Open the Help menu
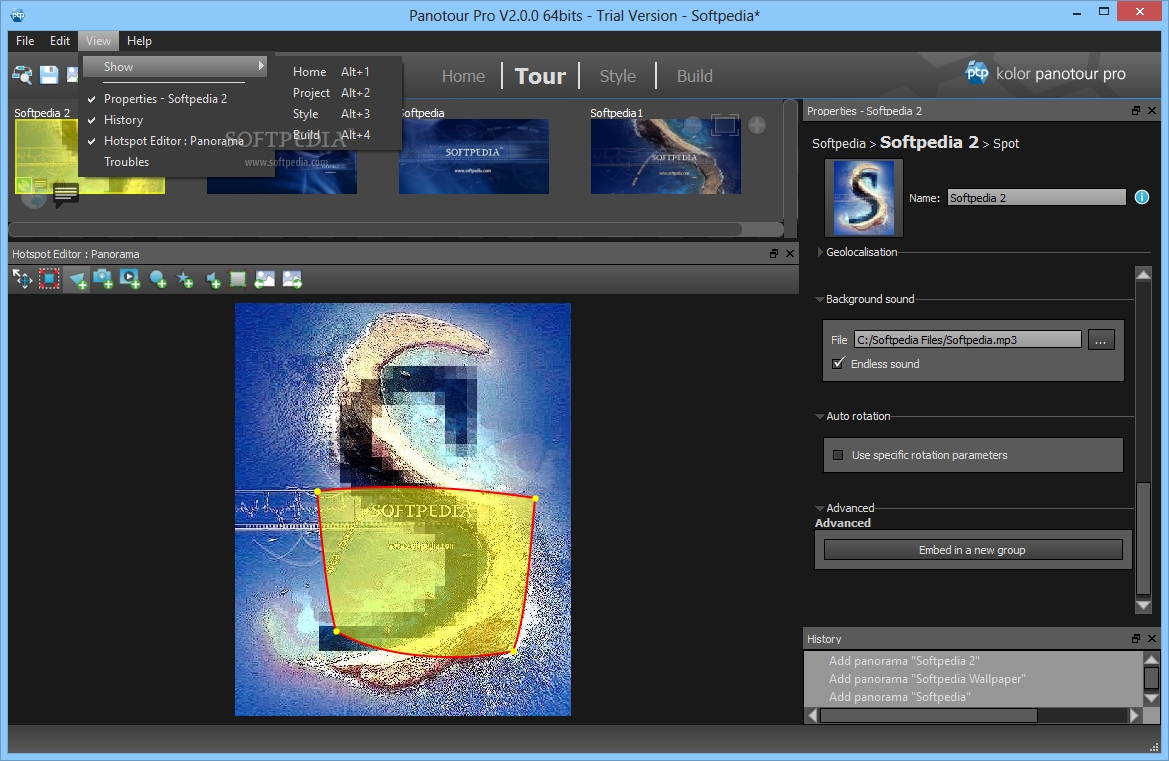Screen dimensions: 1169x761 click(139, 40)
